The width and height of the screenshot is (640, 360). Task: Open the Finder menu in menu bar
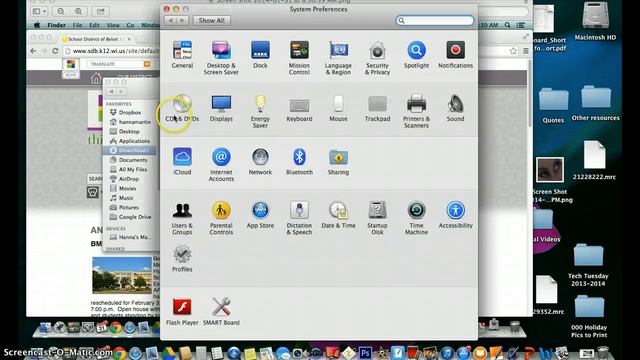tap(56, 25)
